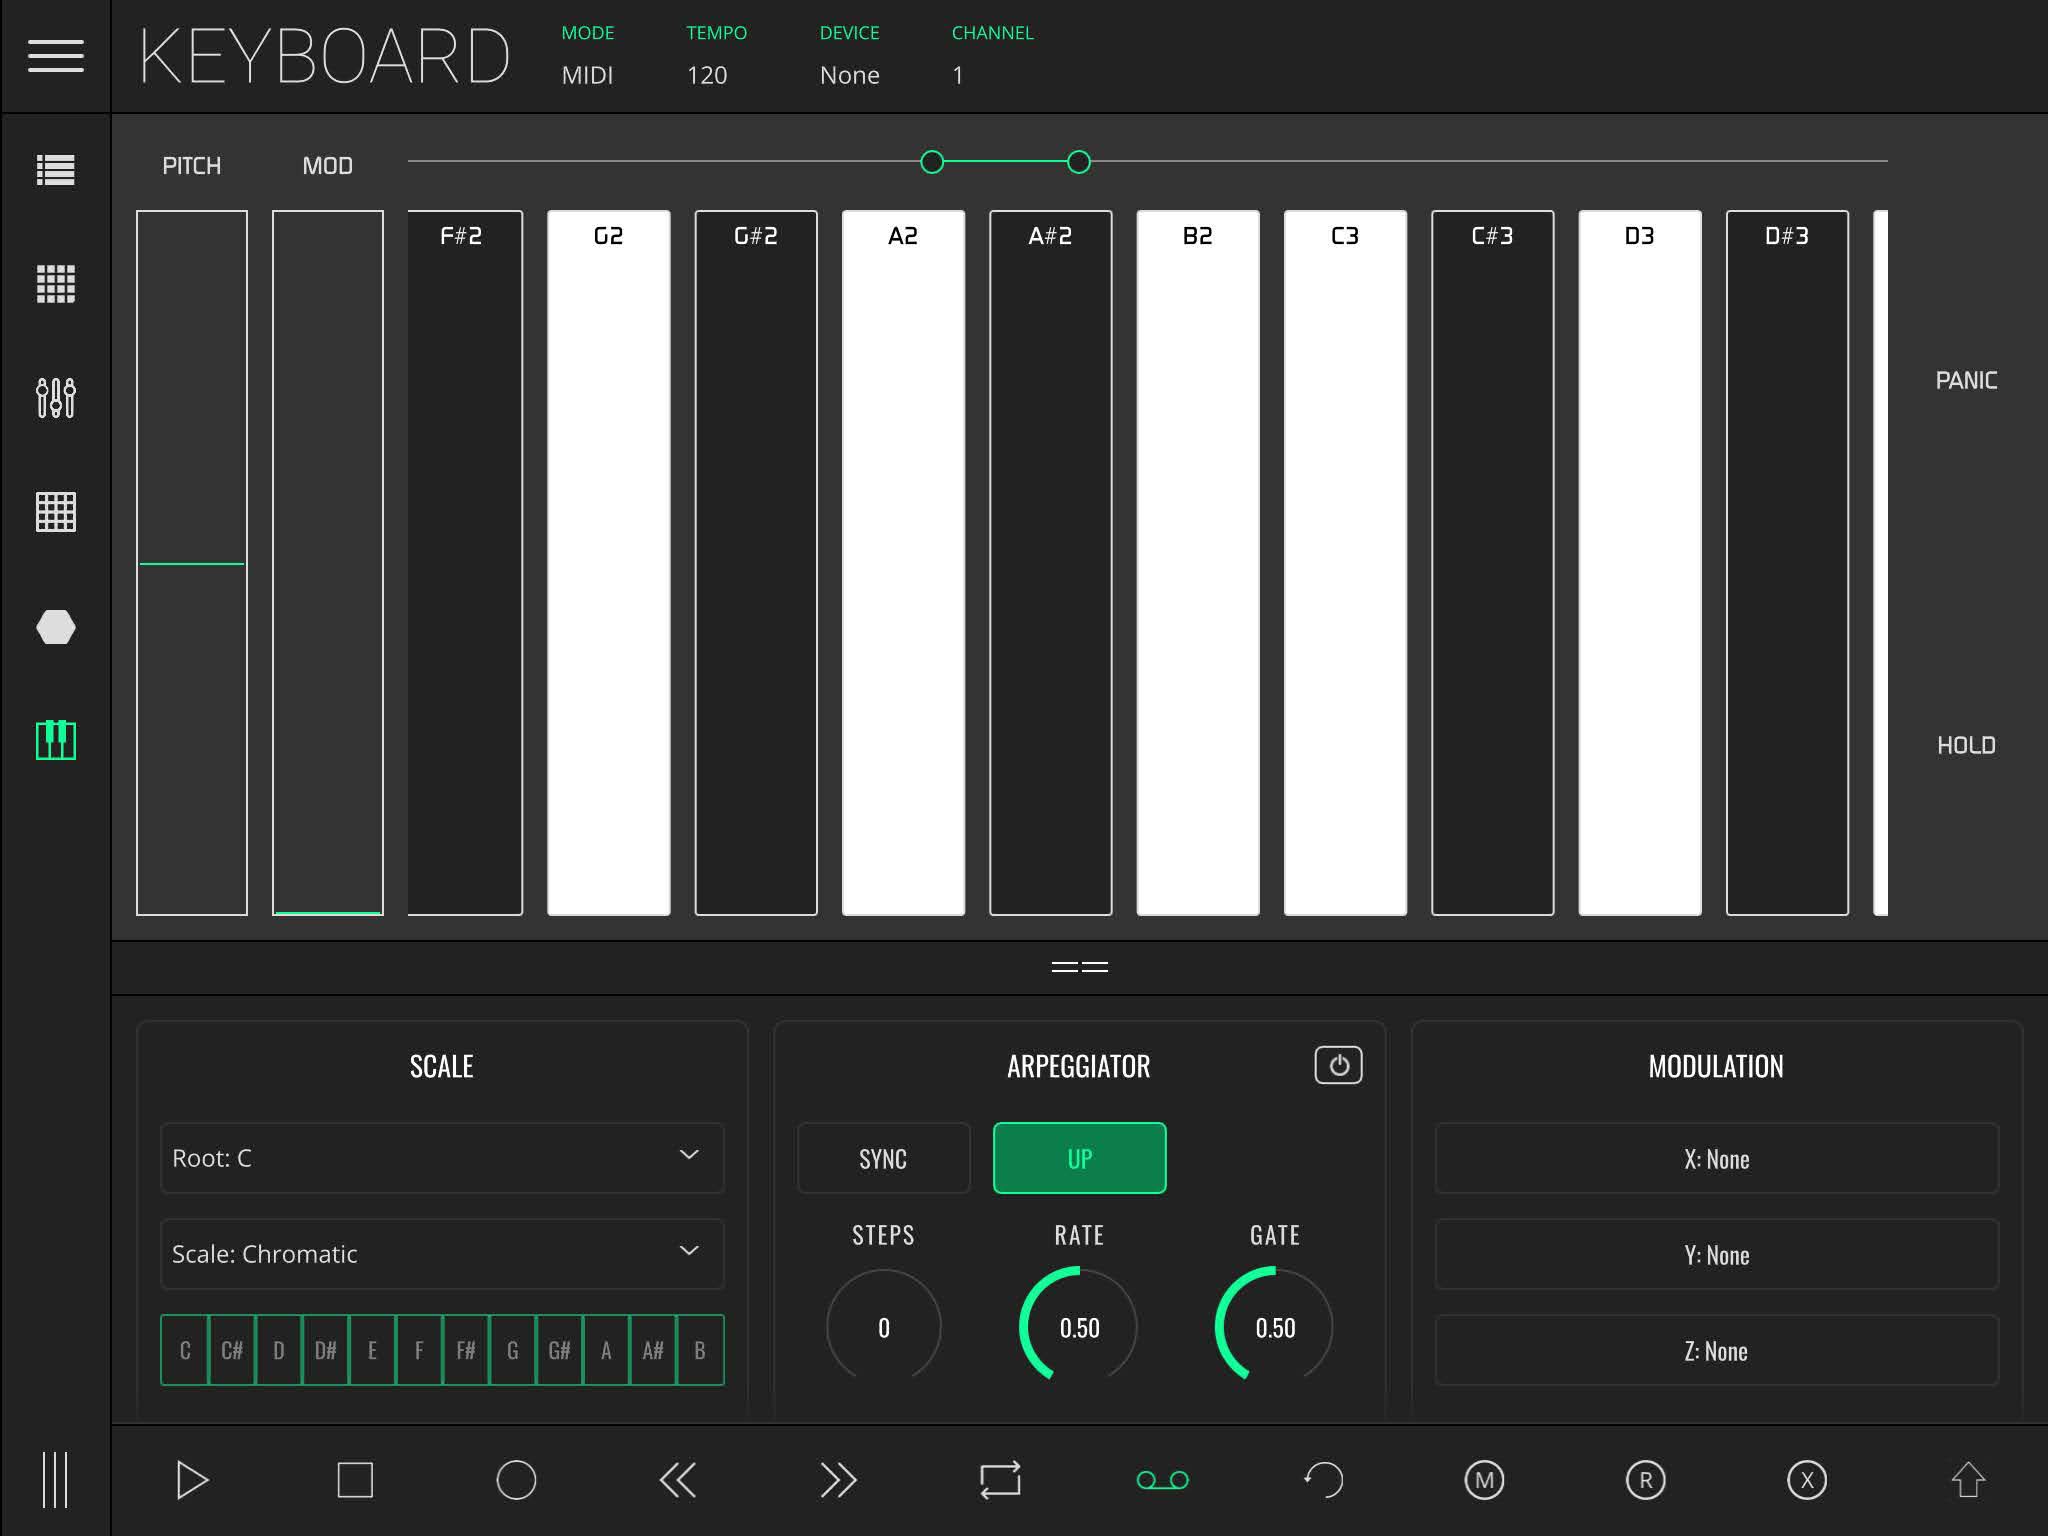Image resolution: width=2048 pixels, height=1536 pixels.
Task: Toggle the arpeggiator UP direction button
Action: pyautogui.click(x=1080, y=1158)
